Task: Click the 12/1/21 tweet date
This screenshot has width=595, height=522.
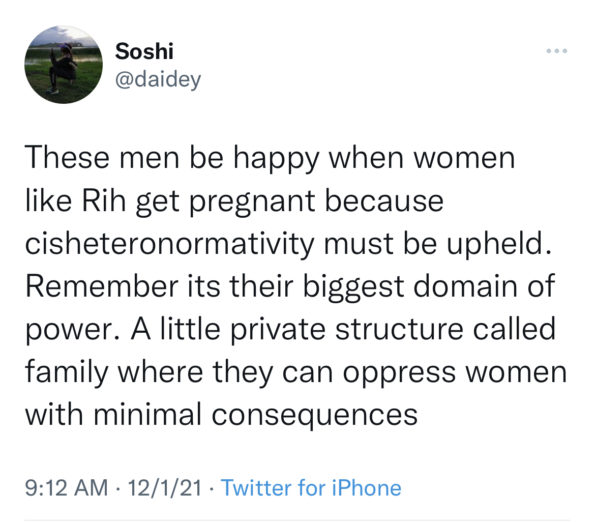Action: click(x=164, y=487)
